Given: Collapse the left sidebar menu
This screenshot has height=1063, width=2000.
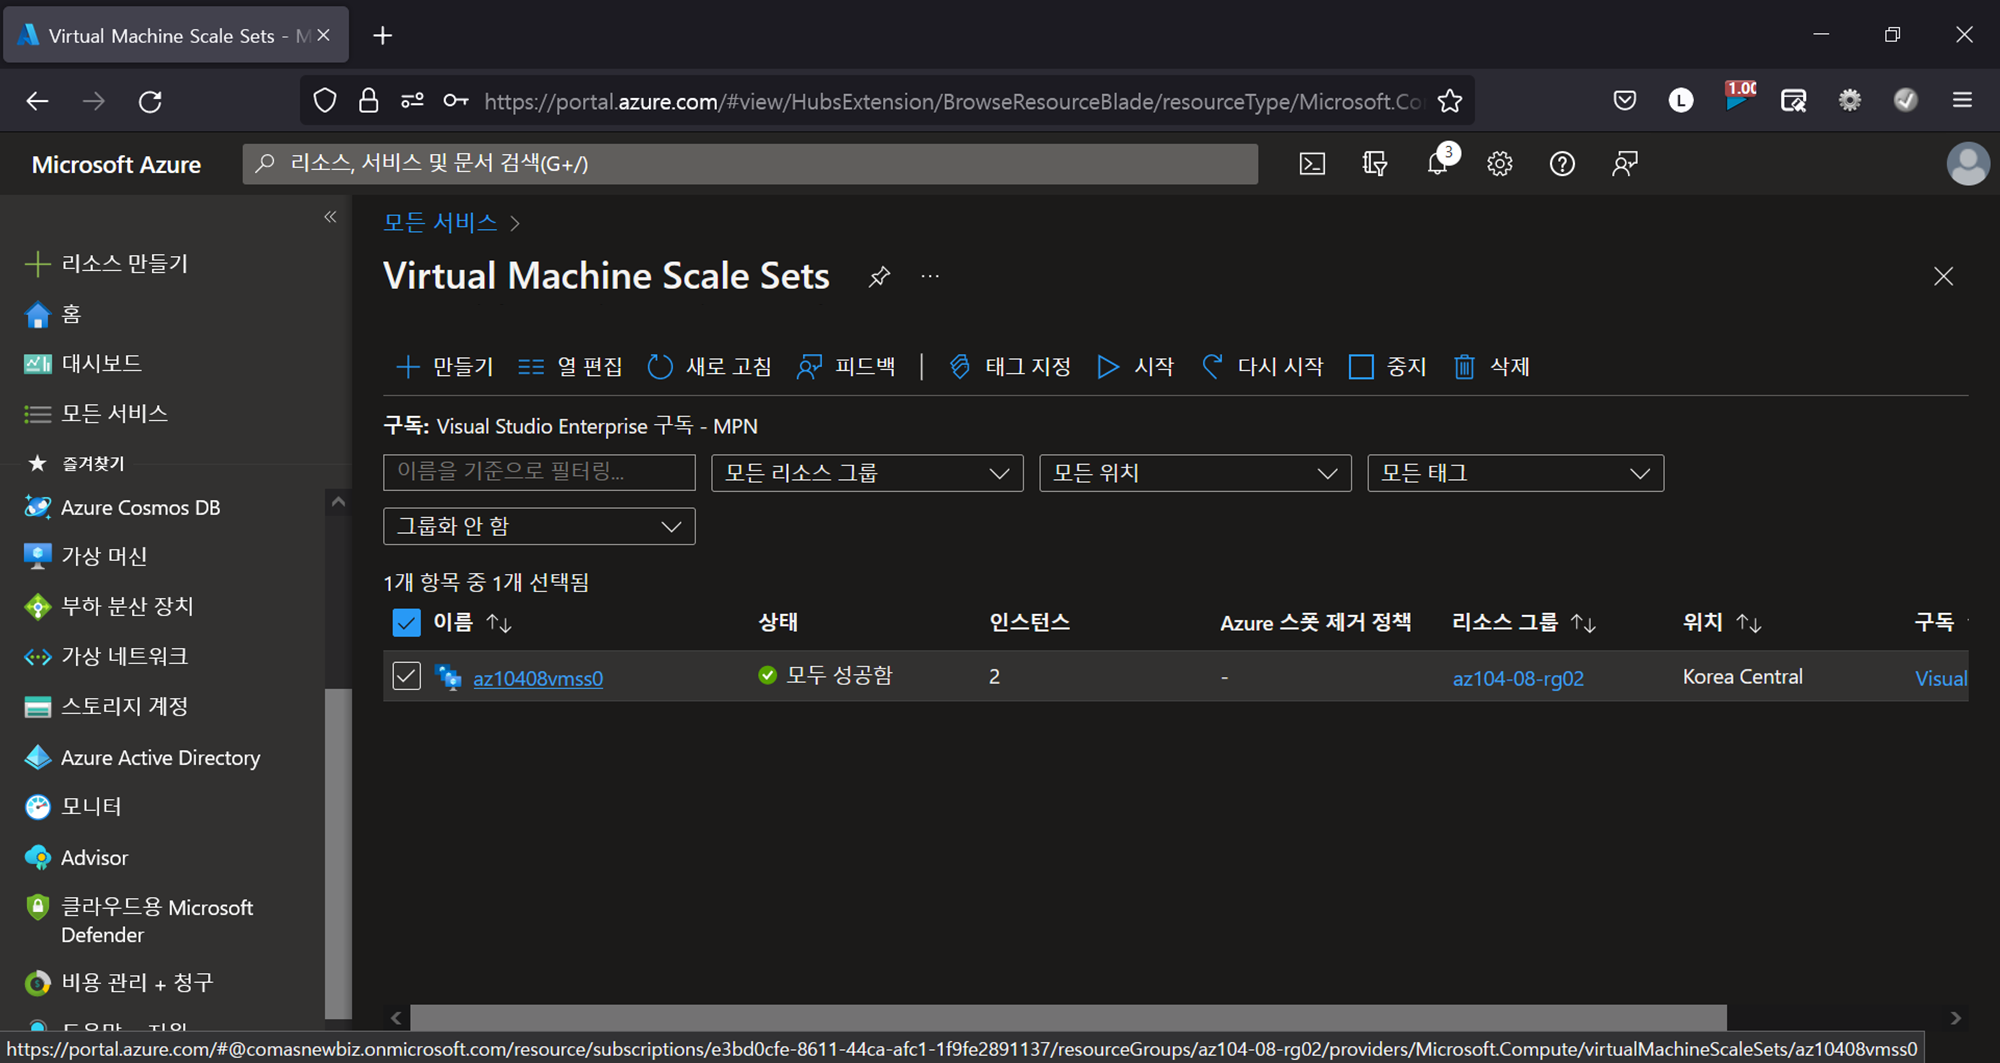Looking at the screenshot, I should click(x=330, y=217).
